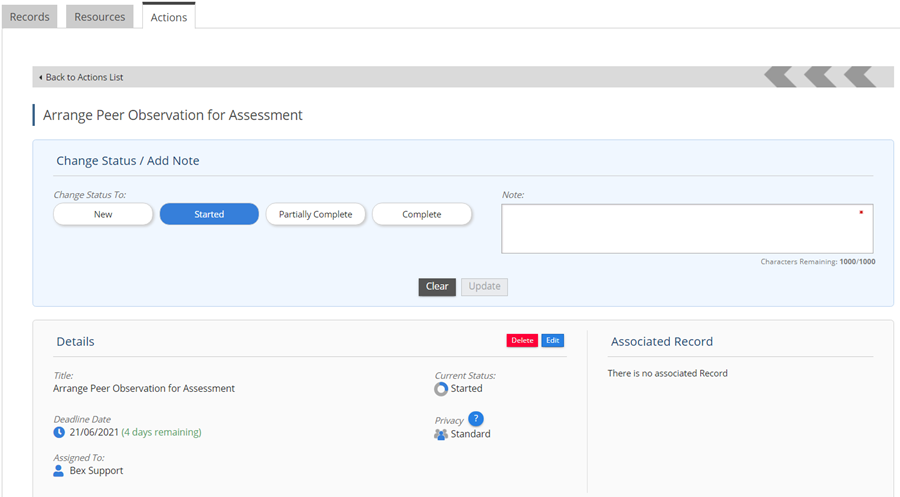Delete this action with Delete button
The image size is (900, 497).
[522, 340]
